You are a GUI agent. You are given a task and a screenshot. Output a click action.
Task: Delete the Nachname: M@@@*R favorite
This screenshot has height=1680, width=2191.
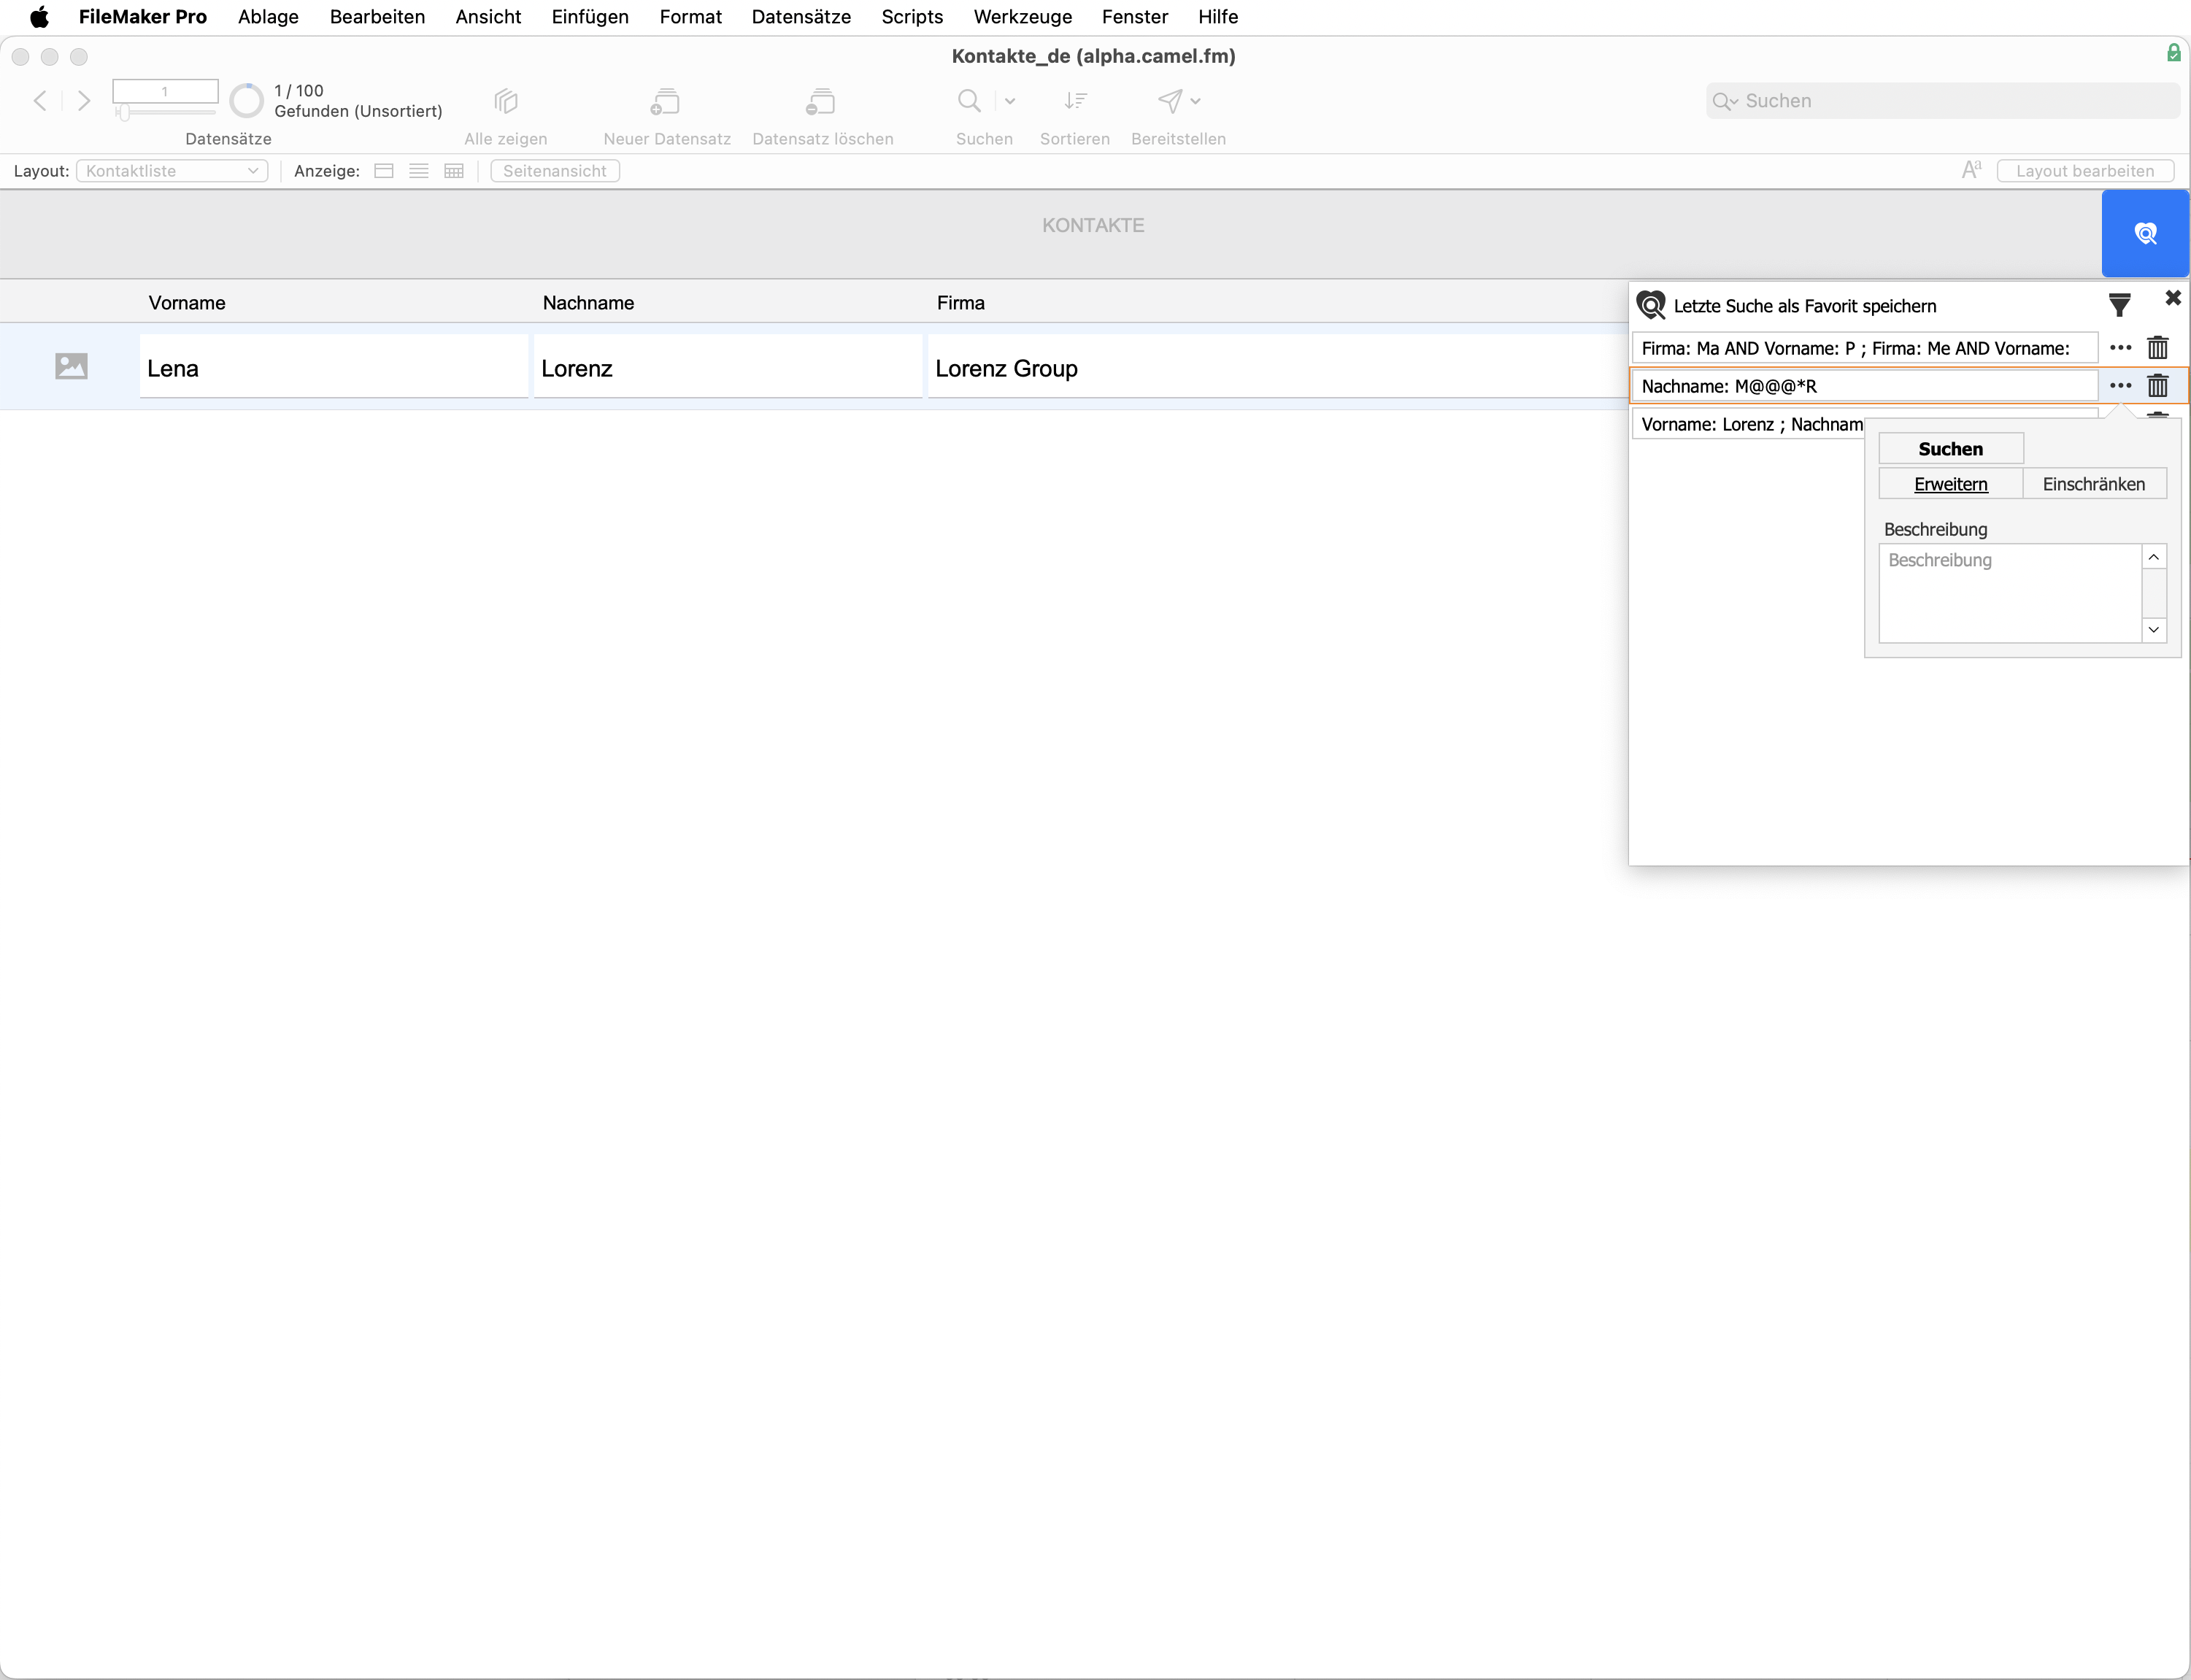point(2158,386)
